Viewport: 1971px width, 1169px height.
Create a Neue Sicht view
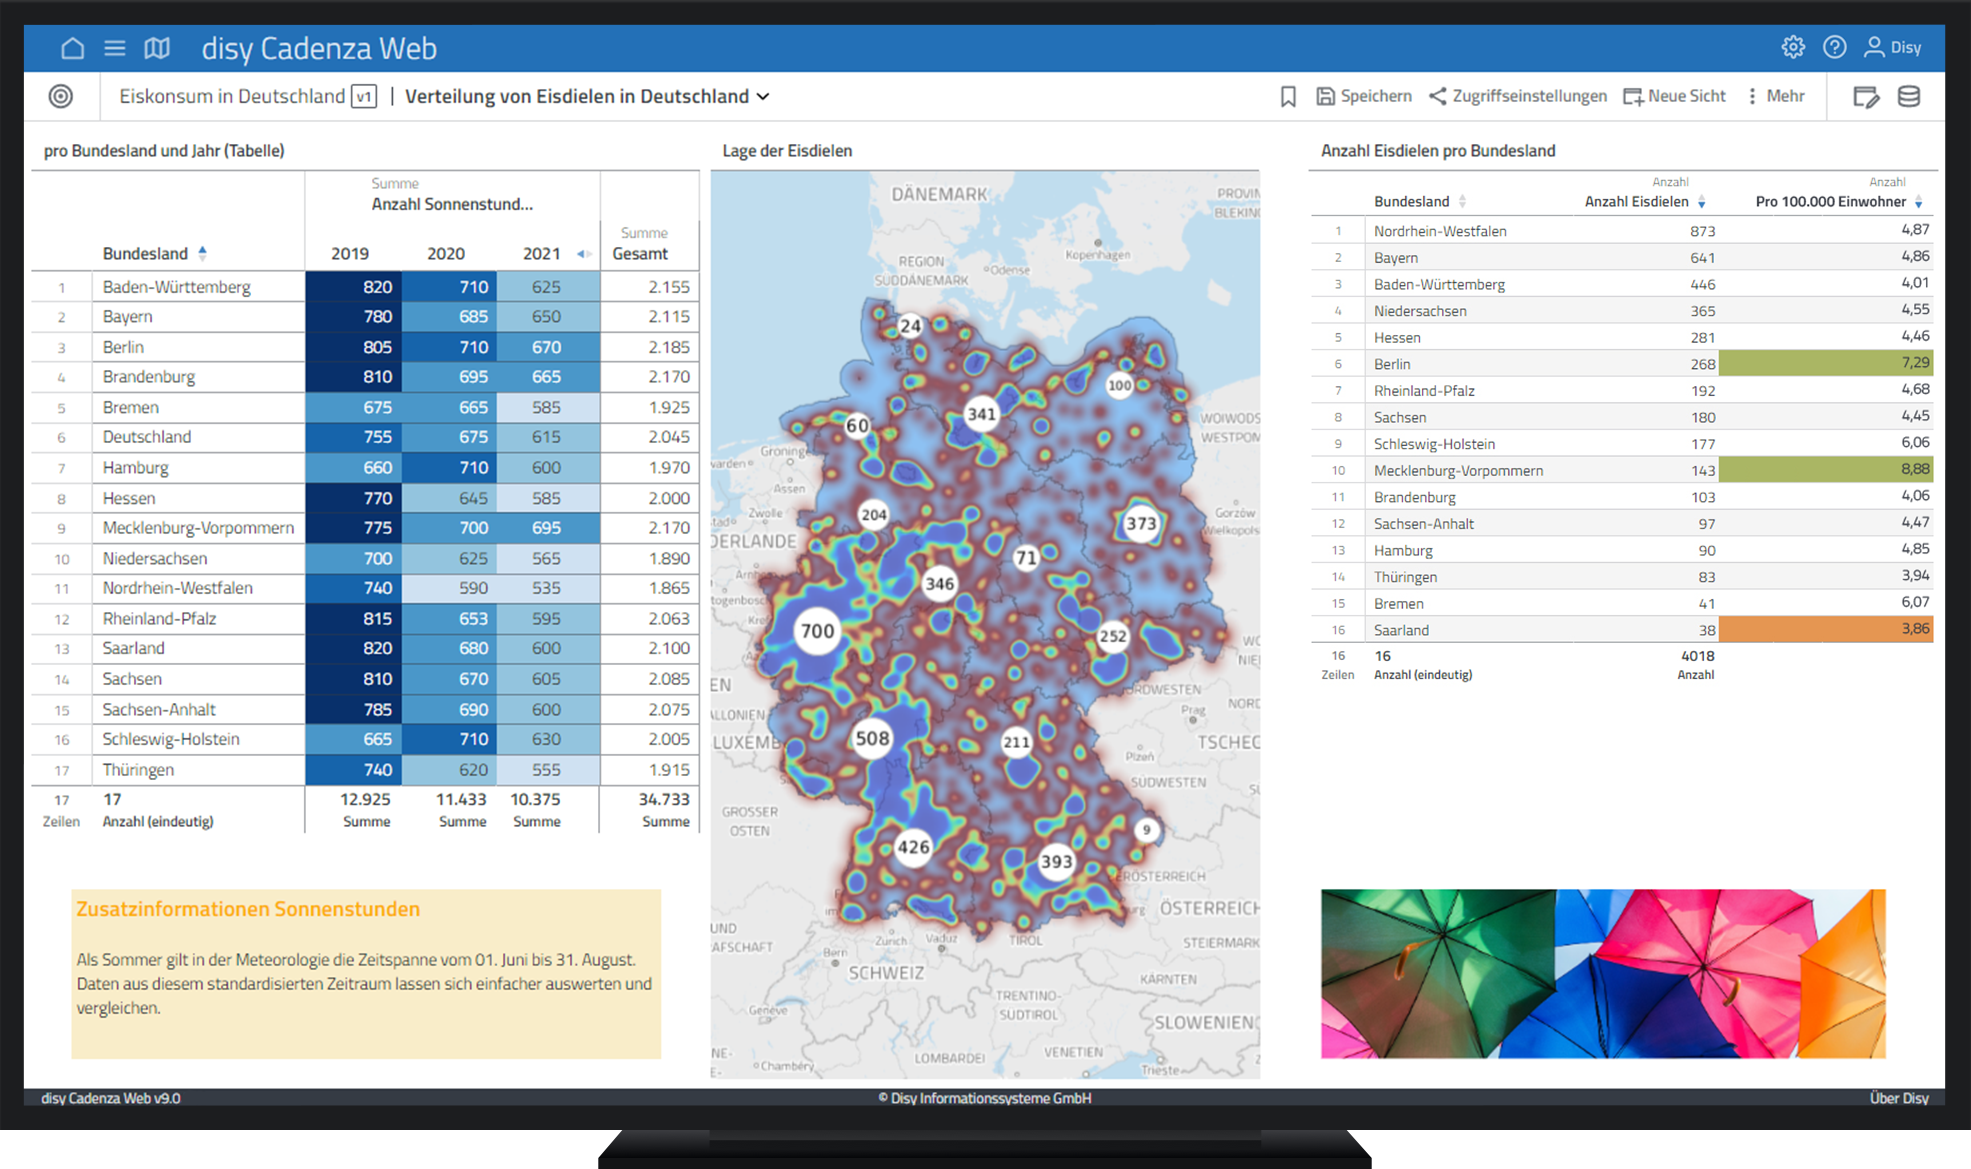[x=1674, y=96]
